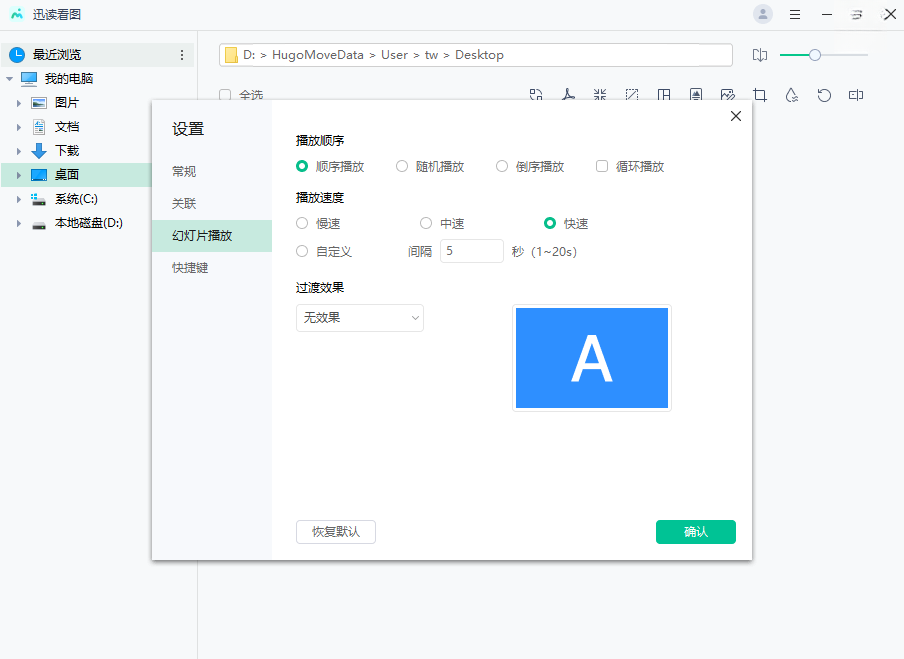Tick the 全选 select-all checkbox
Image resolution: width=904 pixels, height=659 pixels.
[225, 95]
